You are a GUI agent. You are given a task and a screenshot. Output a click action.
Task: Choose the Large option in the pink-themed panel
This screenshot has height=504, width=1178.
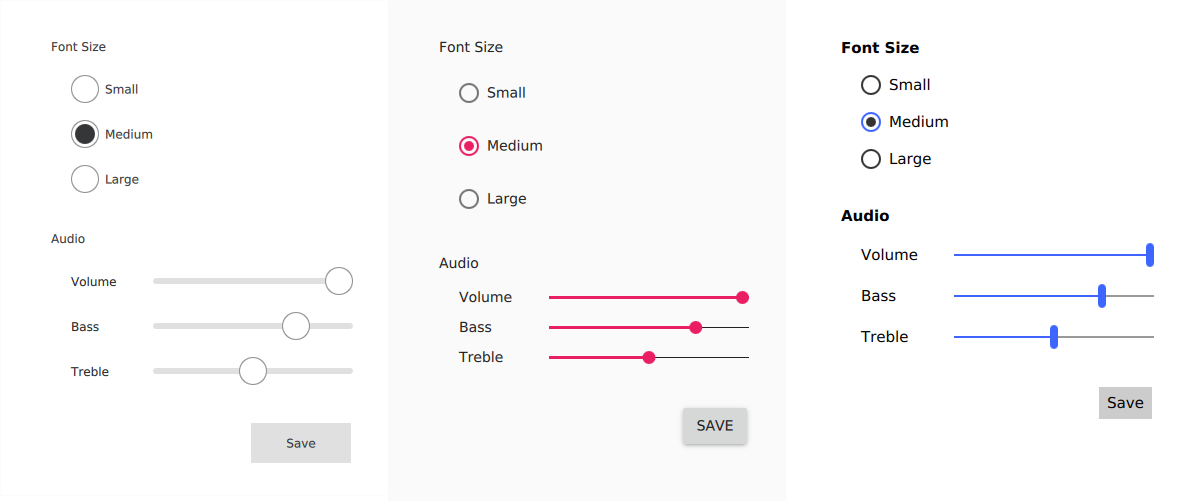pyautogui.click(x=469, y=199)
